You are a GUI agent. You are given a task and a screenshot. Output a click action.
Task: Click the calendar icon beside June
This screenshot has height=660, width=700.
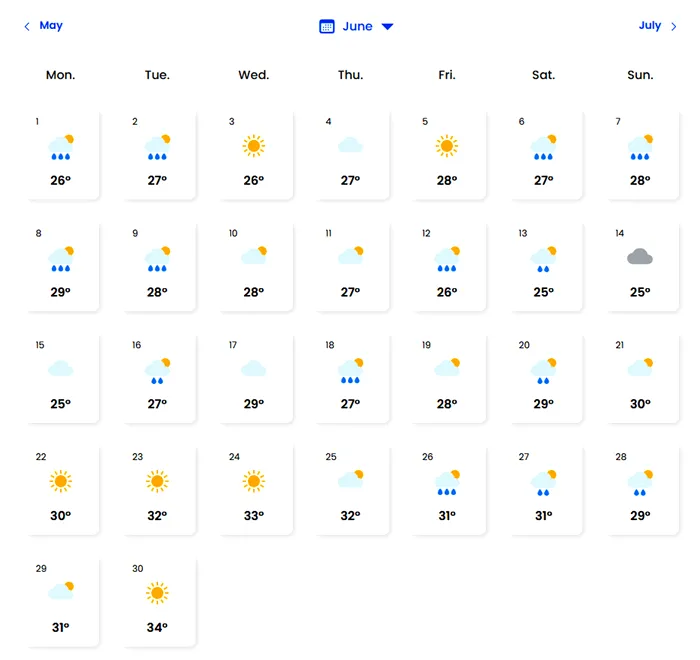(x=326, y=27)
